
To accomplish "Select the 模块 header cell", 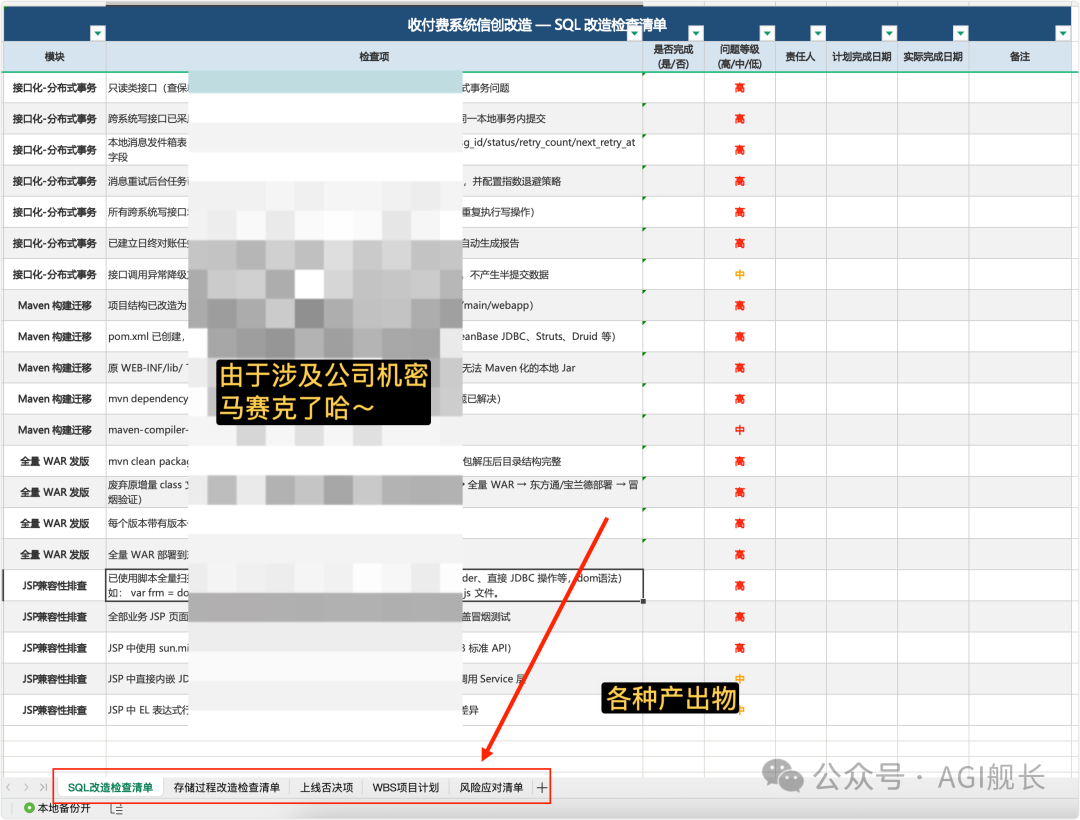I will point(54,56).
